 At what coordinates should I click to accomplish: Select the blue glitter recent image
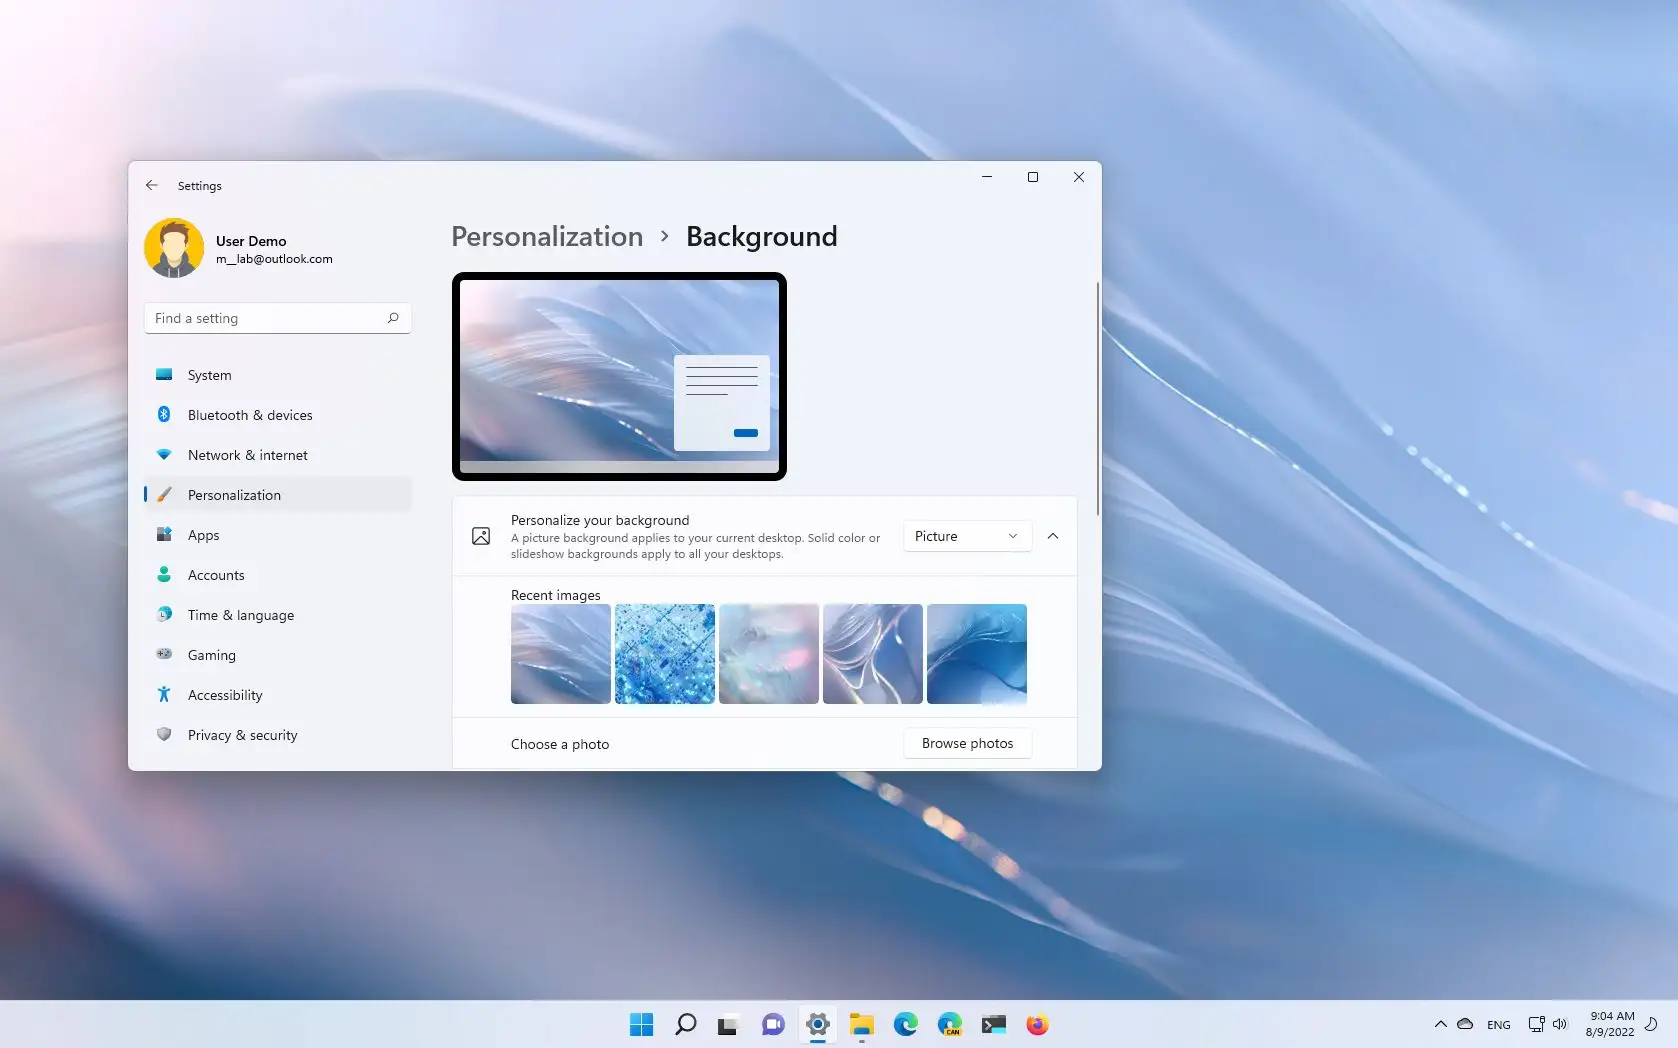(665, 654)
